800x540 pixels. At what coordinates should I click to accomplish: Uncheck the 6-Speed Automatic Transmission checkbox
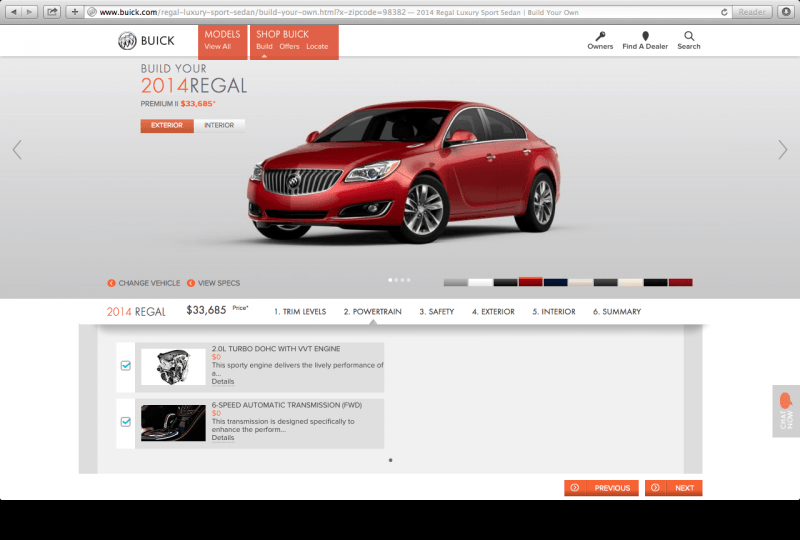tap(126, 422)
